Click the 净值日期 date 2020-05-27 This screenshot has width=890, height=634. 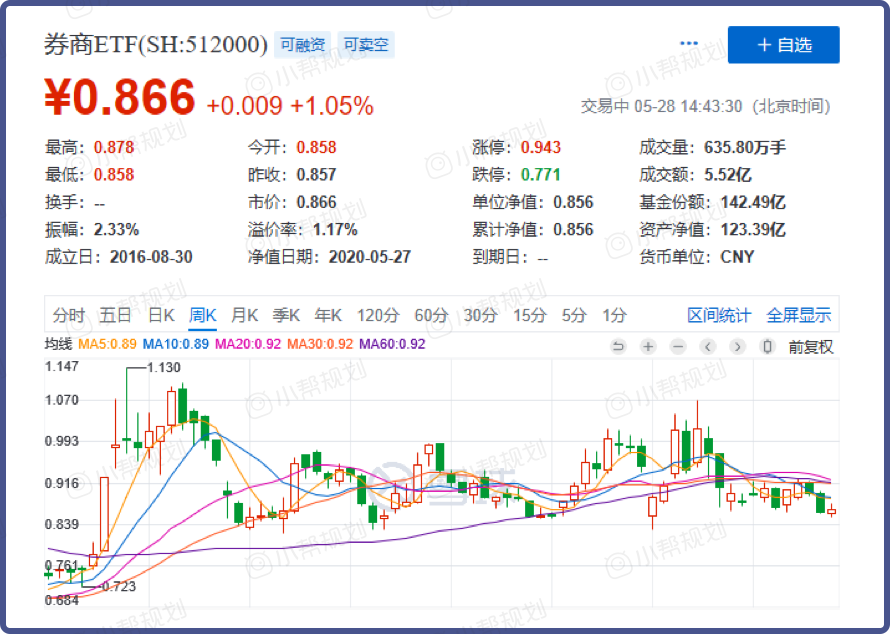coord(370,257)
